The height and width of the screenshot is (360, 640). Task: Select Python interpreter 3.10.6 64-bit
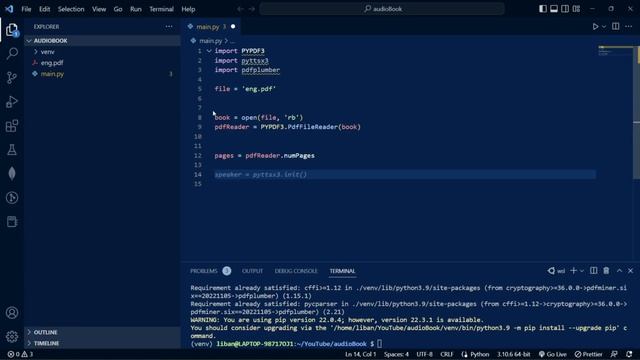click(513, 354)
